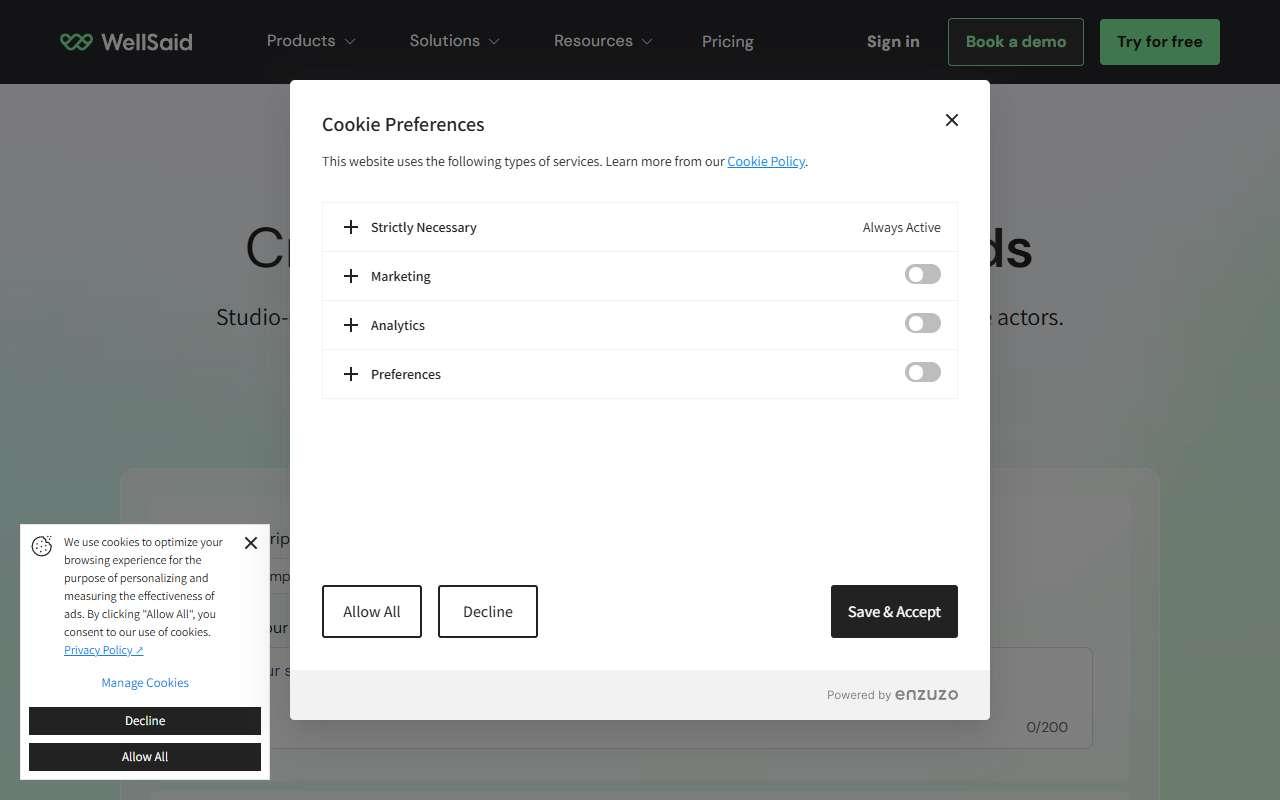The height and width of the screenshot is (800, 1280).
Task: Open the Privacy Policy link
Action: (x=104, y=650)
